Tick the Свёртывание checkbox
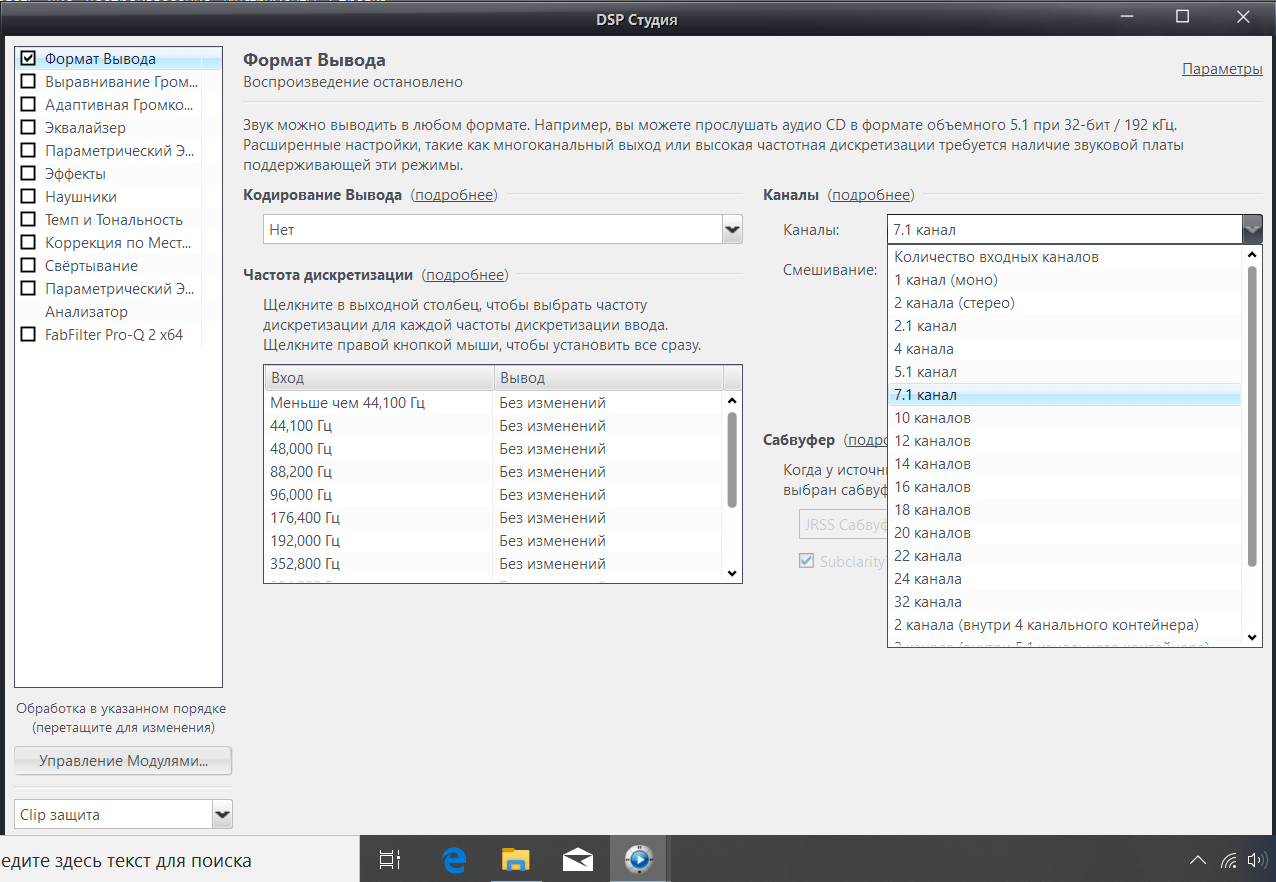This screenshot has width=1276, height=882. pyautogui.click(x=28, y=266)
